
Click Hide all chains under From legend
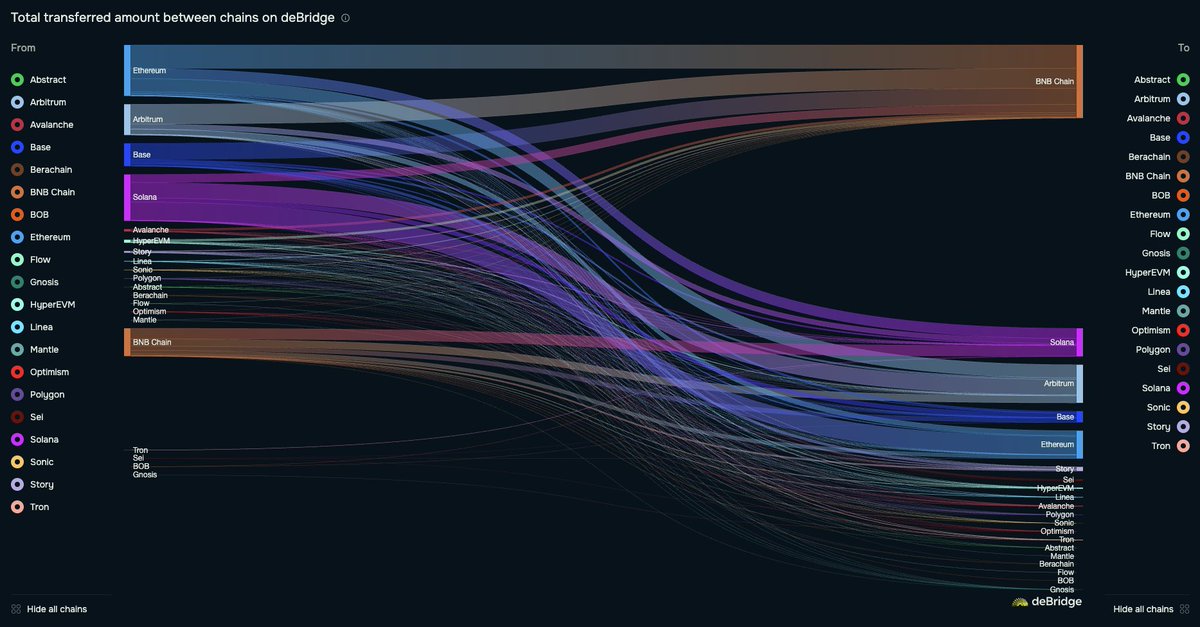click(49, 609)
